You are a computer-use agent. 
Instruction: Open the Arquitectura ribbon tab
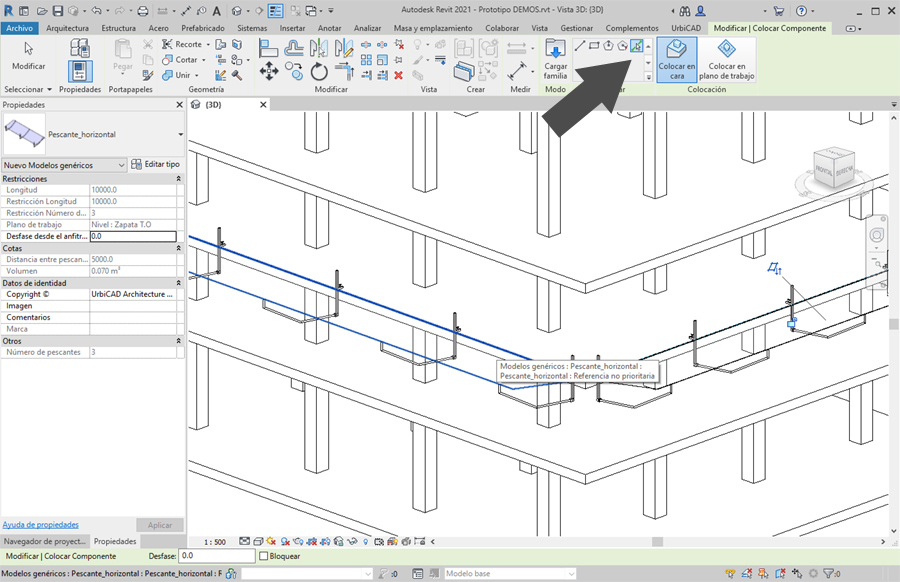[67, 28]
